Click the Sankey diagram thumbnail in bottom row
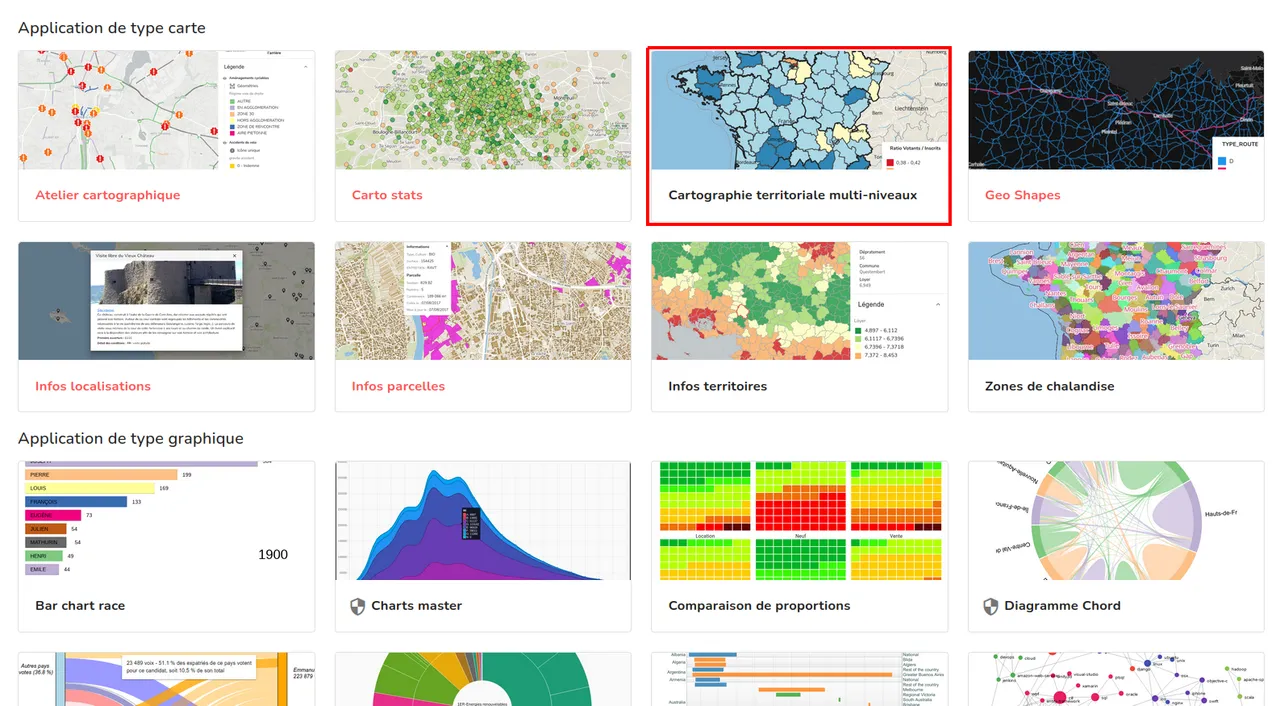The height and width of the screenshot is (706, 1280). coord(167,679)
